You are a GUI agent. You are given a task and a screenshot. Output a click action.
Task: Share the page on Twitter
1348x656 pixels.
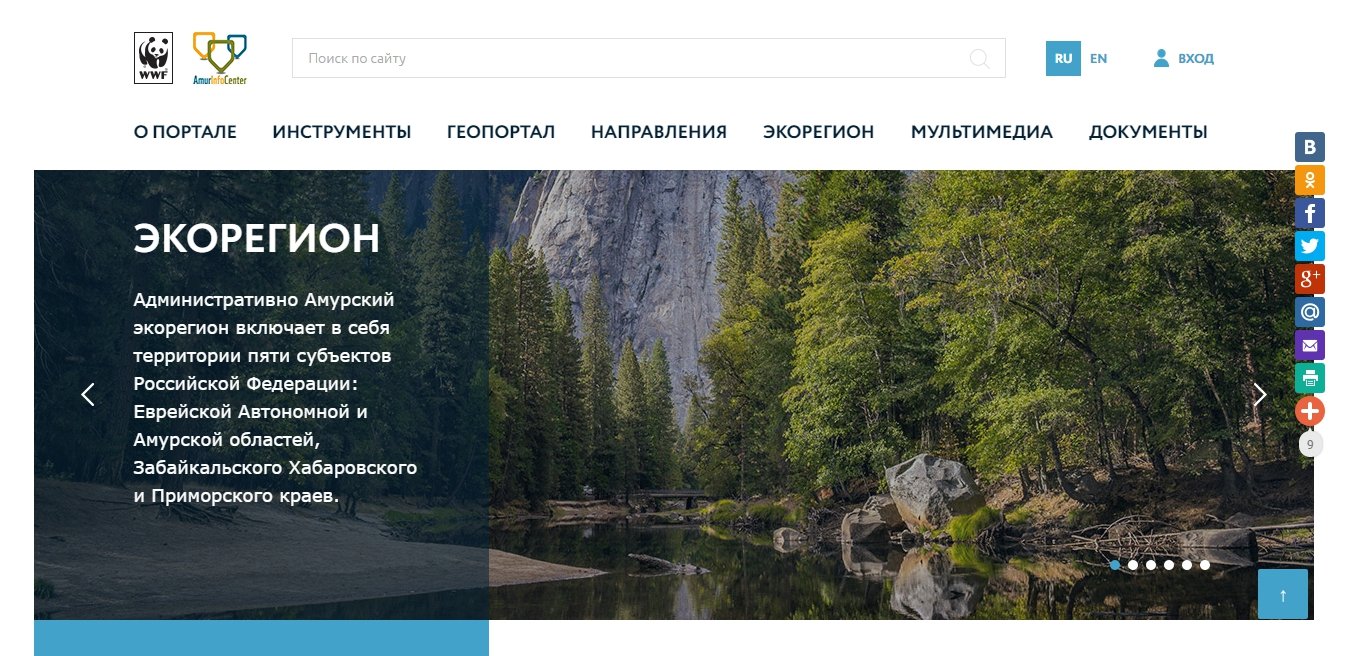pyautogui.click(x=1310, y=246)
